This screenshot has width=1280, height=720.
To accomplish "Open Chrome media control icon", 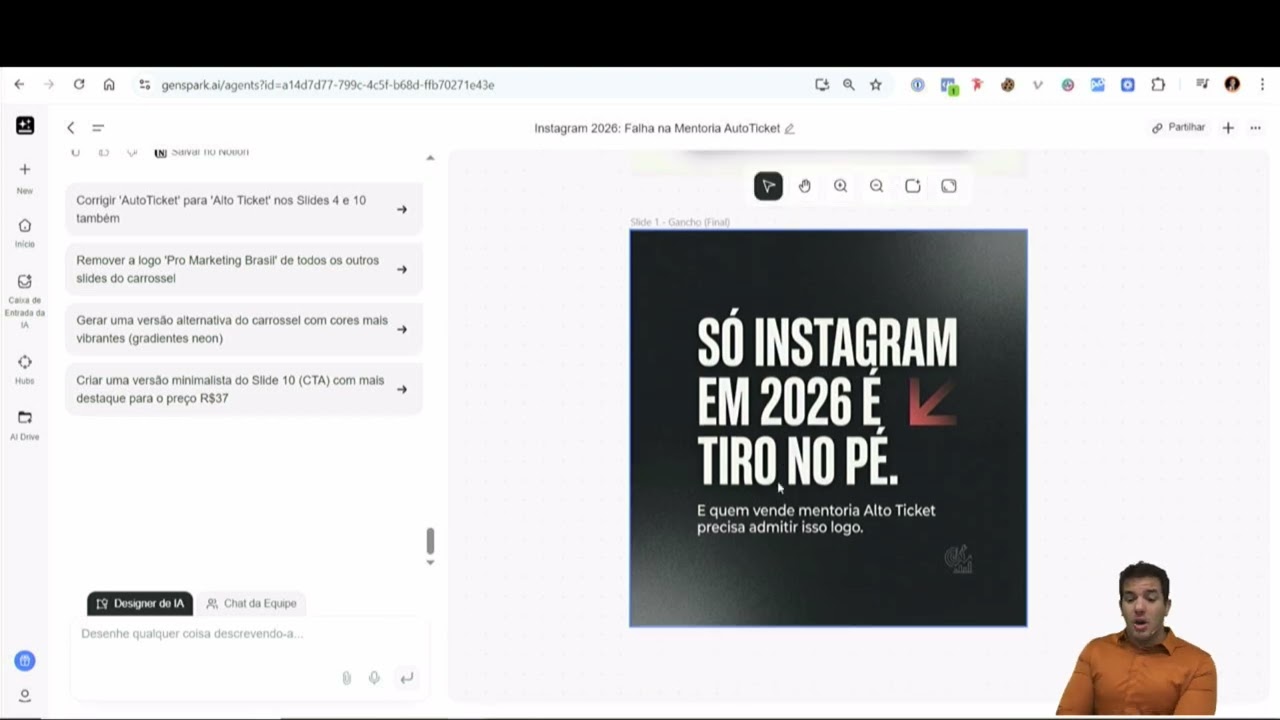I will (x=1202, y=85).
